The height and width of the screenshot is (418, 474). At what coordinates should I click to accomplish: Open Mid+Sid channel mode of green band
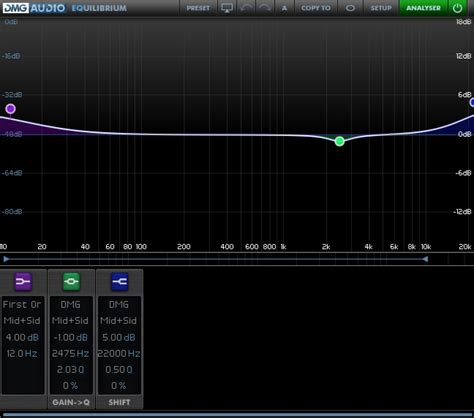pyautogui.click(x=70, y=321)
